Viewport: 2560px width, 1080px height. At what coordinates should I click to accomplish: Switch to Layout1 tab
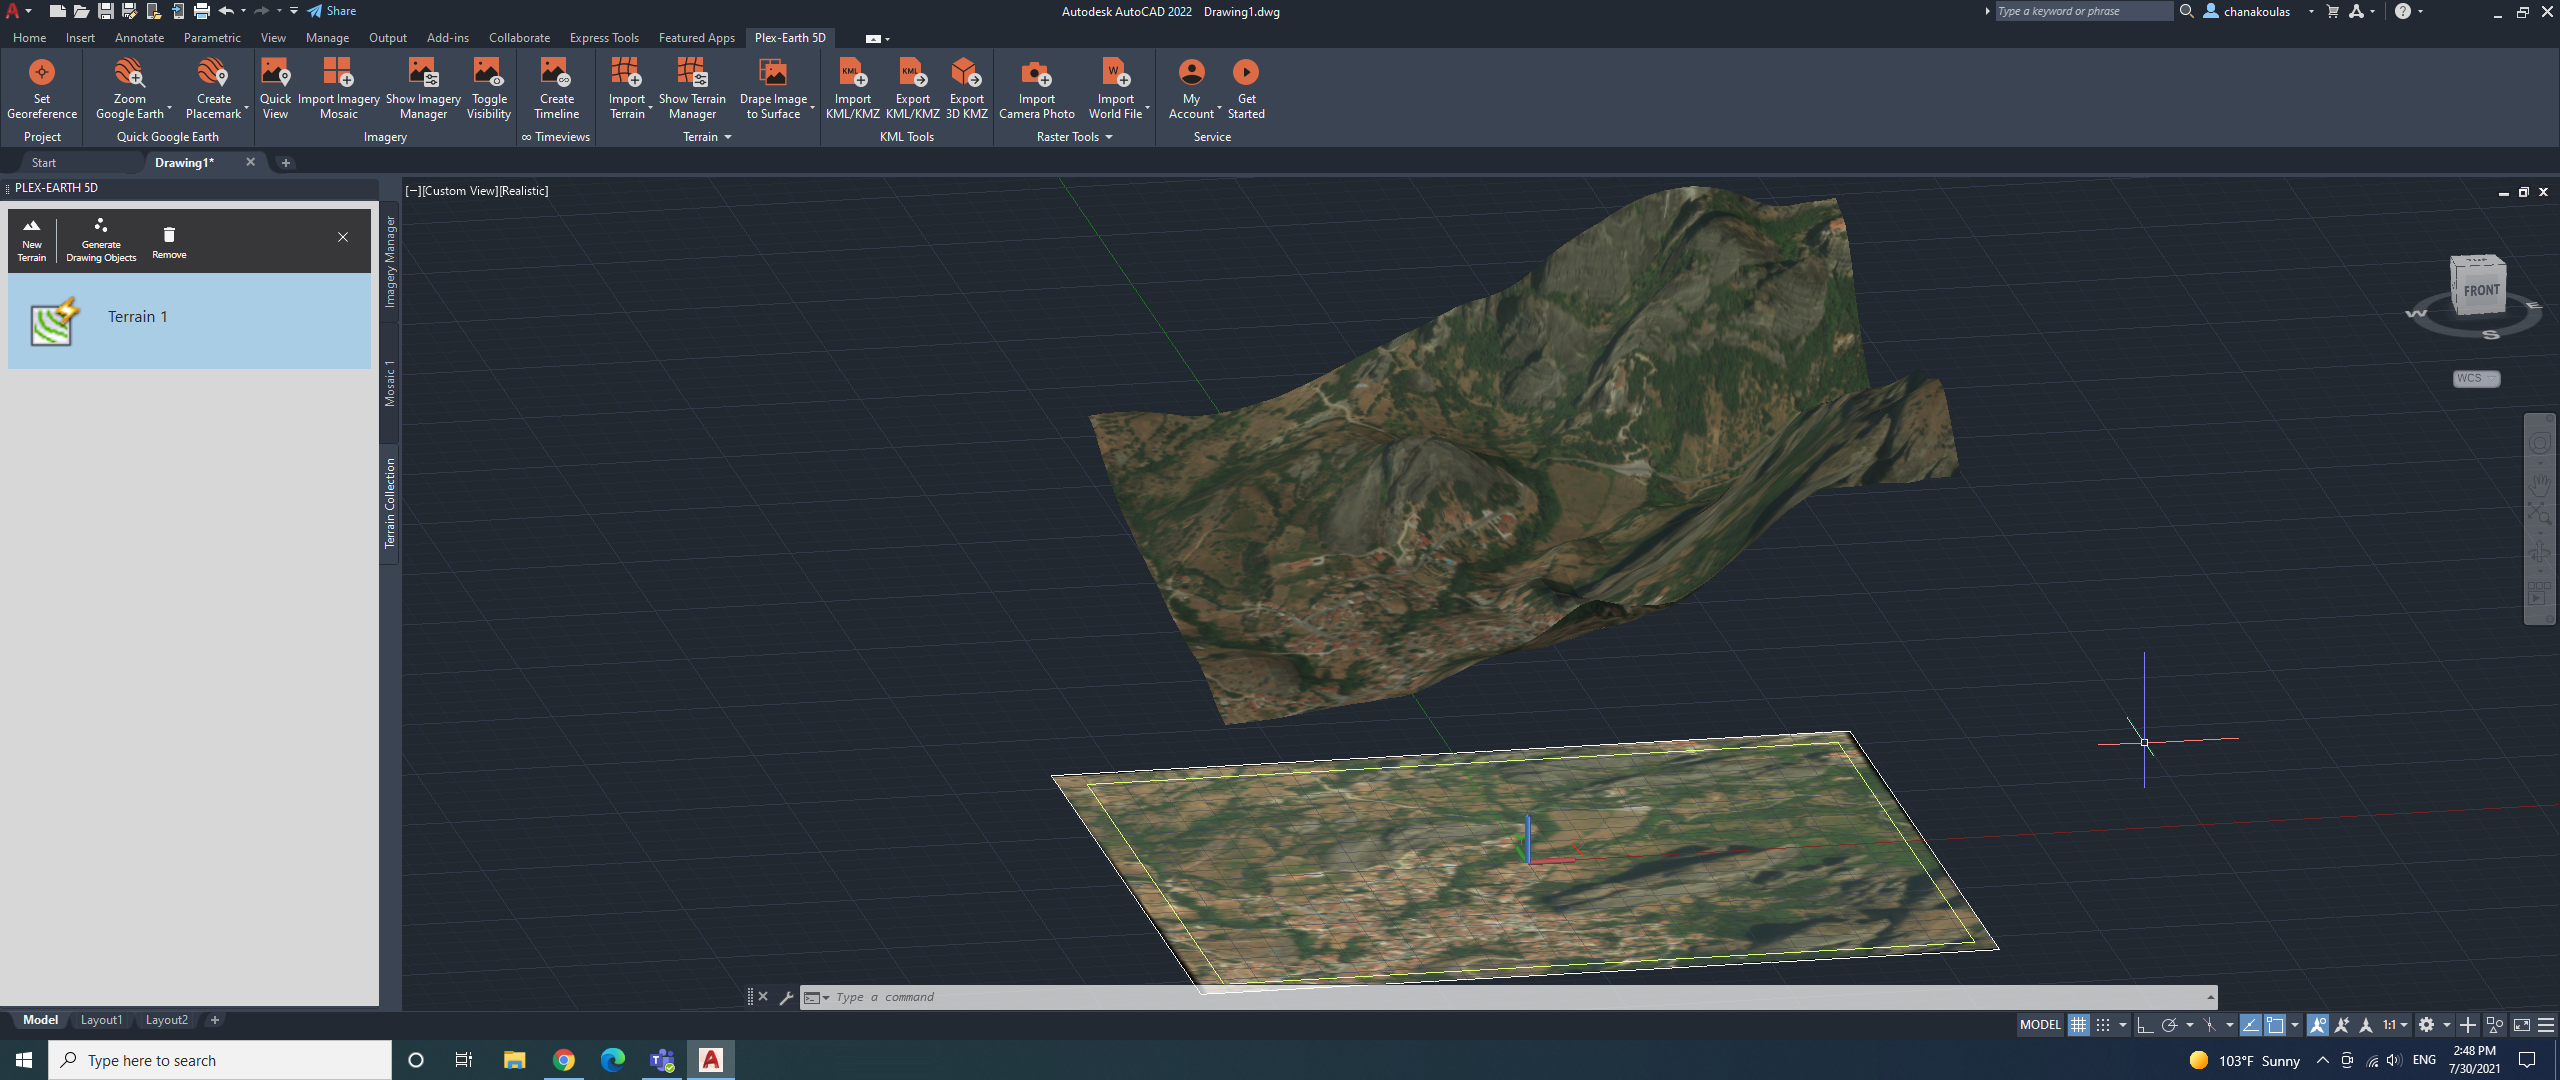101,1020
